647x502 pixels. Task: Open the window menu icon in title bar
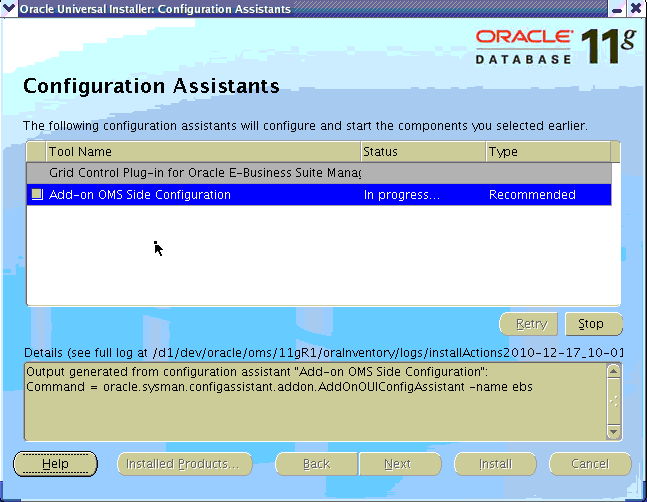pos(9,9)
